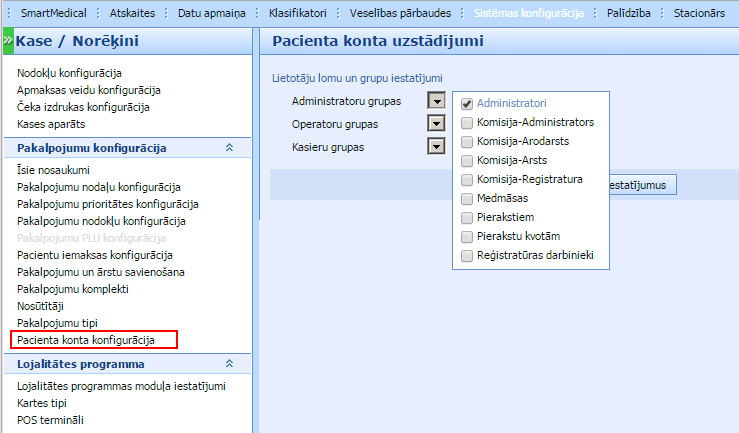Open the Operatoru grupas dropdown
Image resolution: width=739 pixels, height=433 pixels.
pyautogui.click(x=435, y=124)
